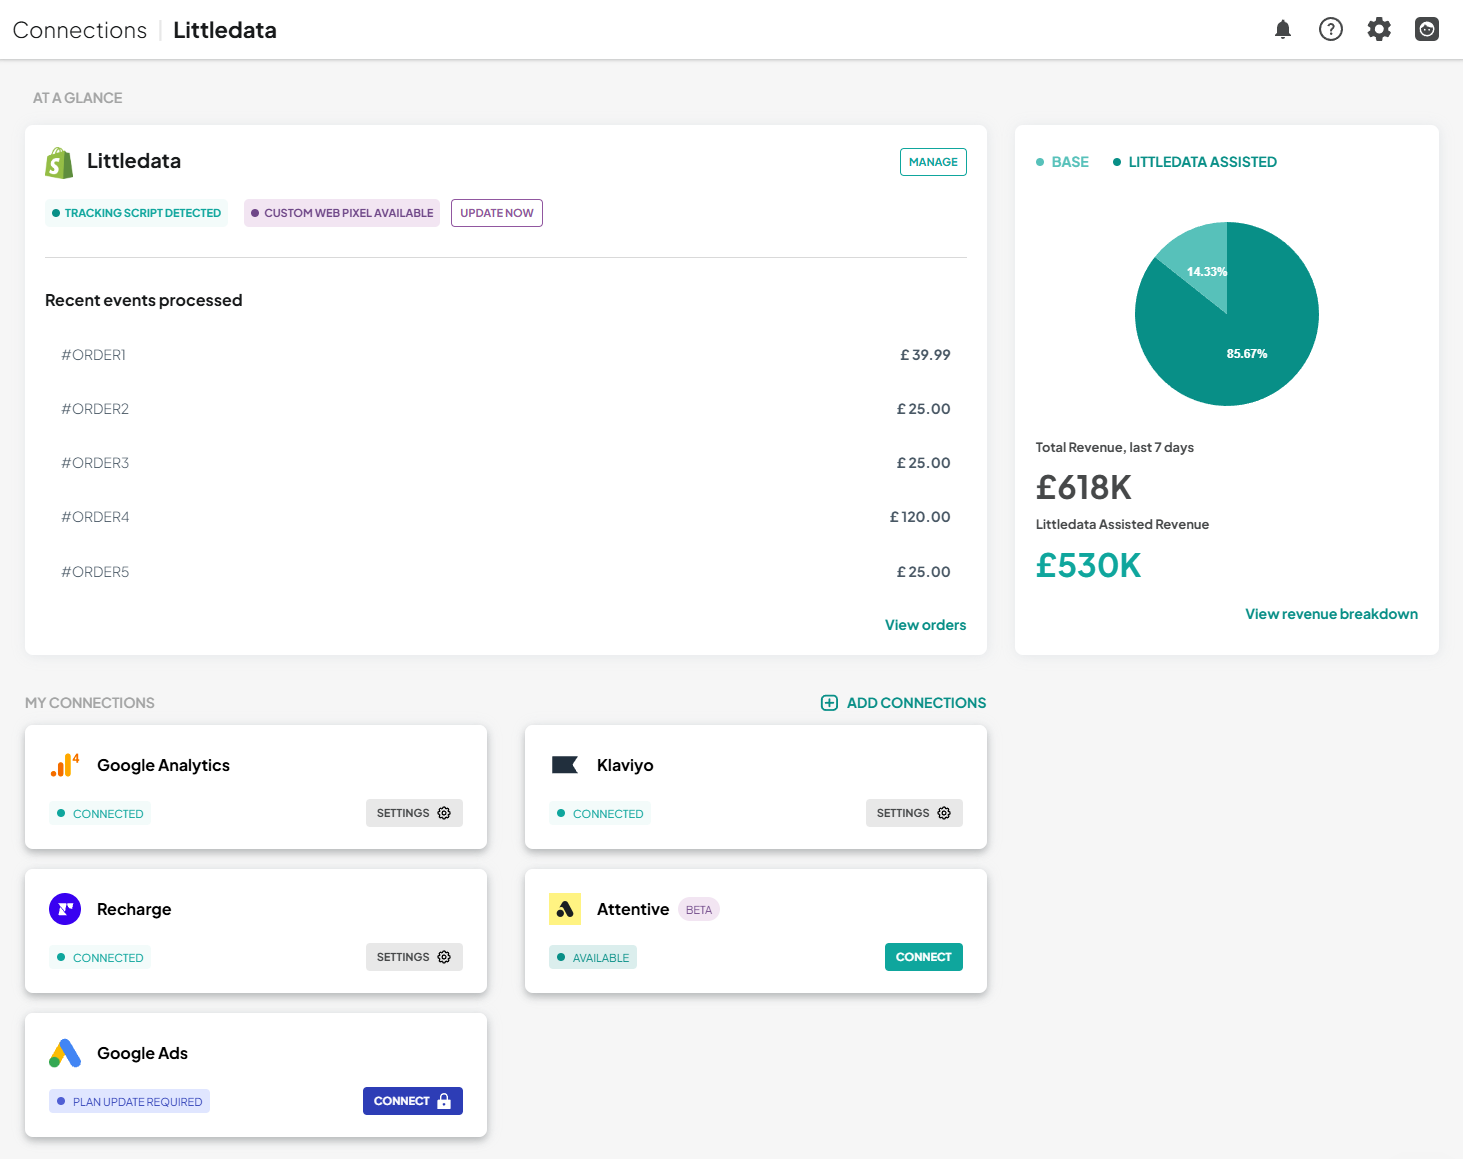Open the notifications bell icon
This screenshot has width=1463, height=1159.
1283,30
